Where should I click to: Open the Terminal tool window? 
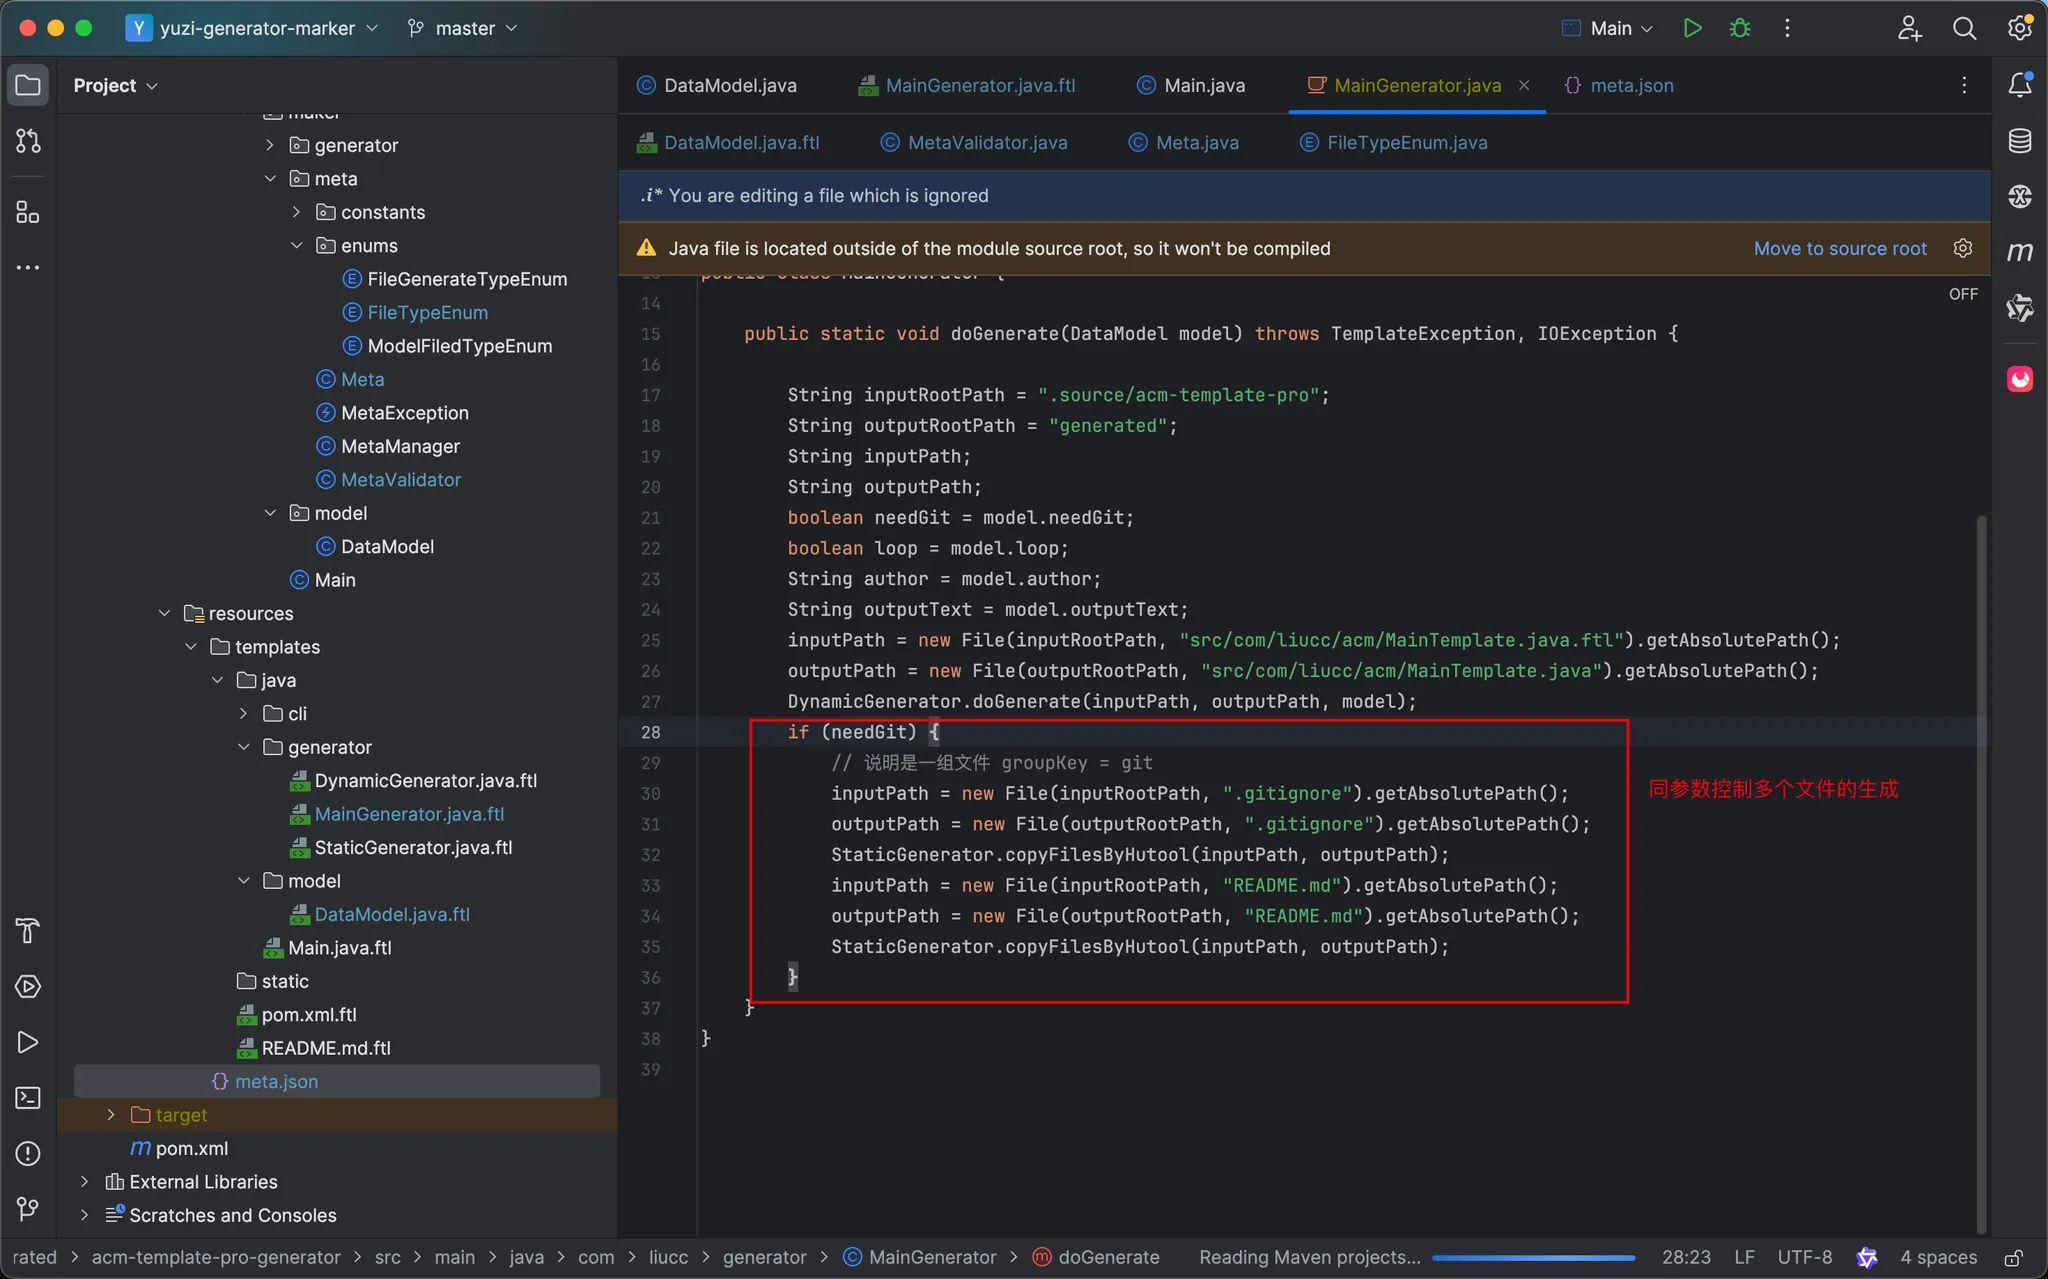point(28,1098)
